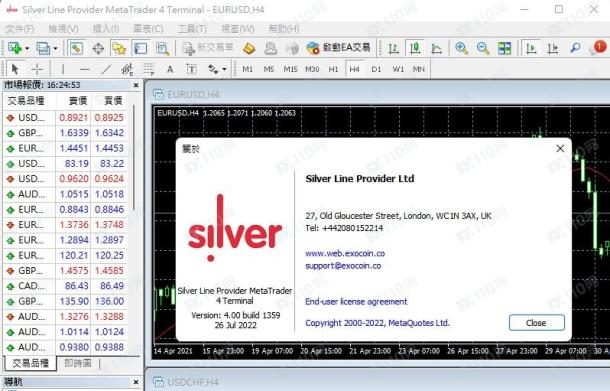Open the 文件(F) menu
This screenshot has width=610, height=391.
(x=20, y=29)
